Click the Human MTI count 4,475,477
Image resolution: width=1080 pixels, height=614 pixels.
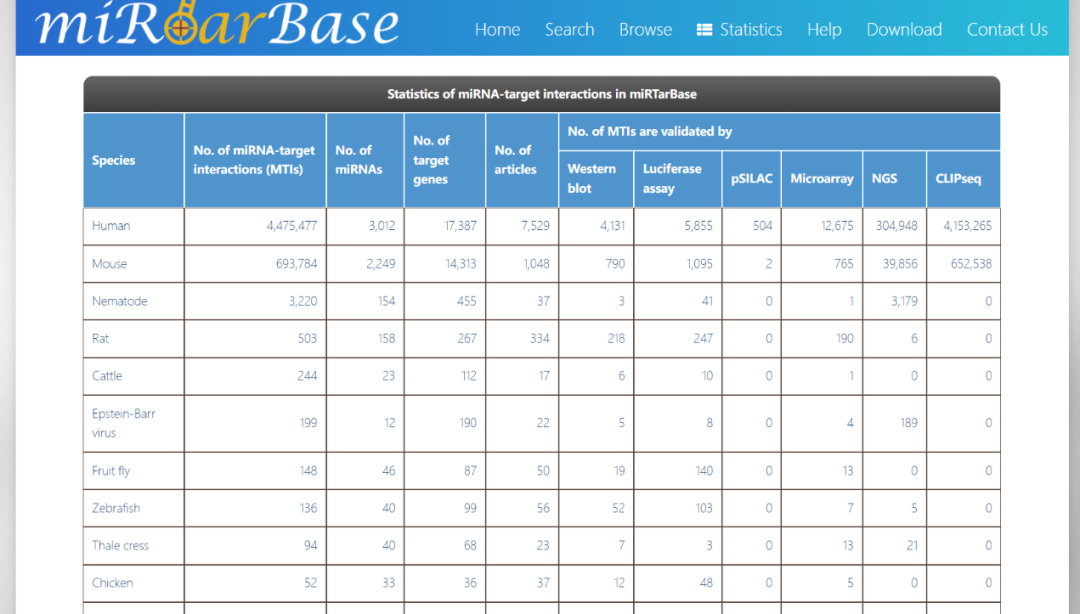click(291, 226)
